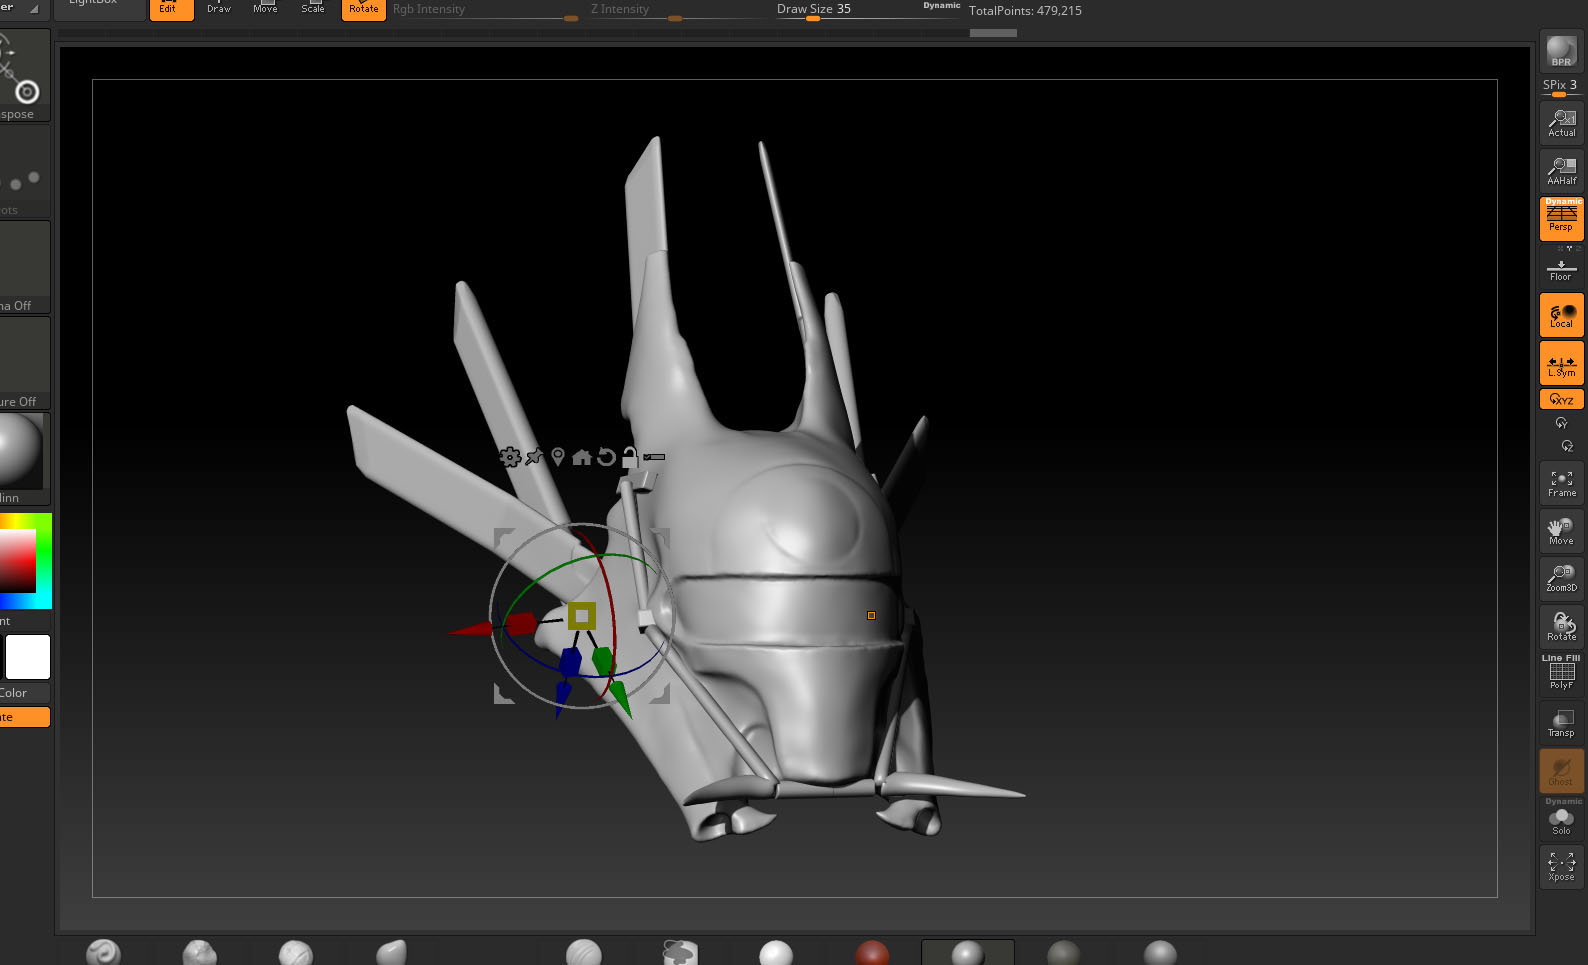Image resolution: width=1588 pixels, height=965 pixels.
Task: Toggle Local transformations mode
Action: [x=1561, y=315]
